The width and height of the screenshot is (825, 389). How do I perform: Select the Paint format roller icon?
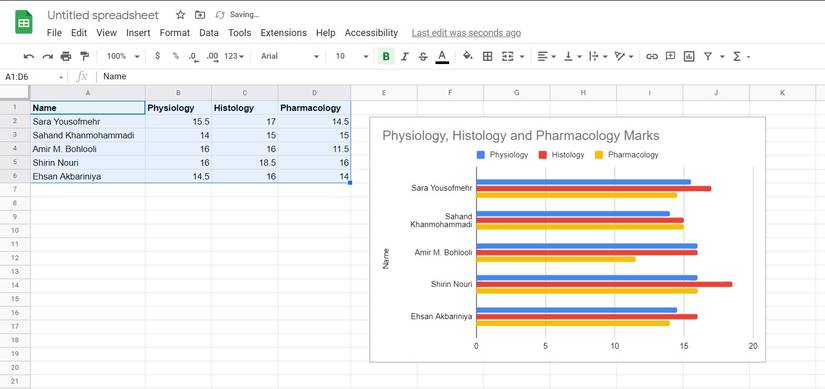tap(84, 56)
